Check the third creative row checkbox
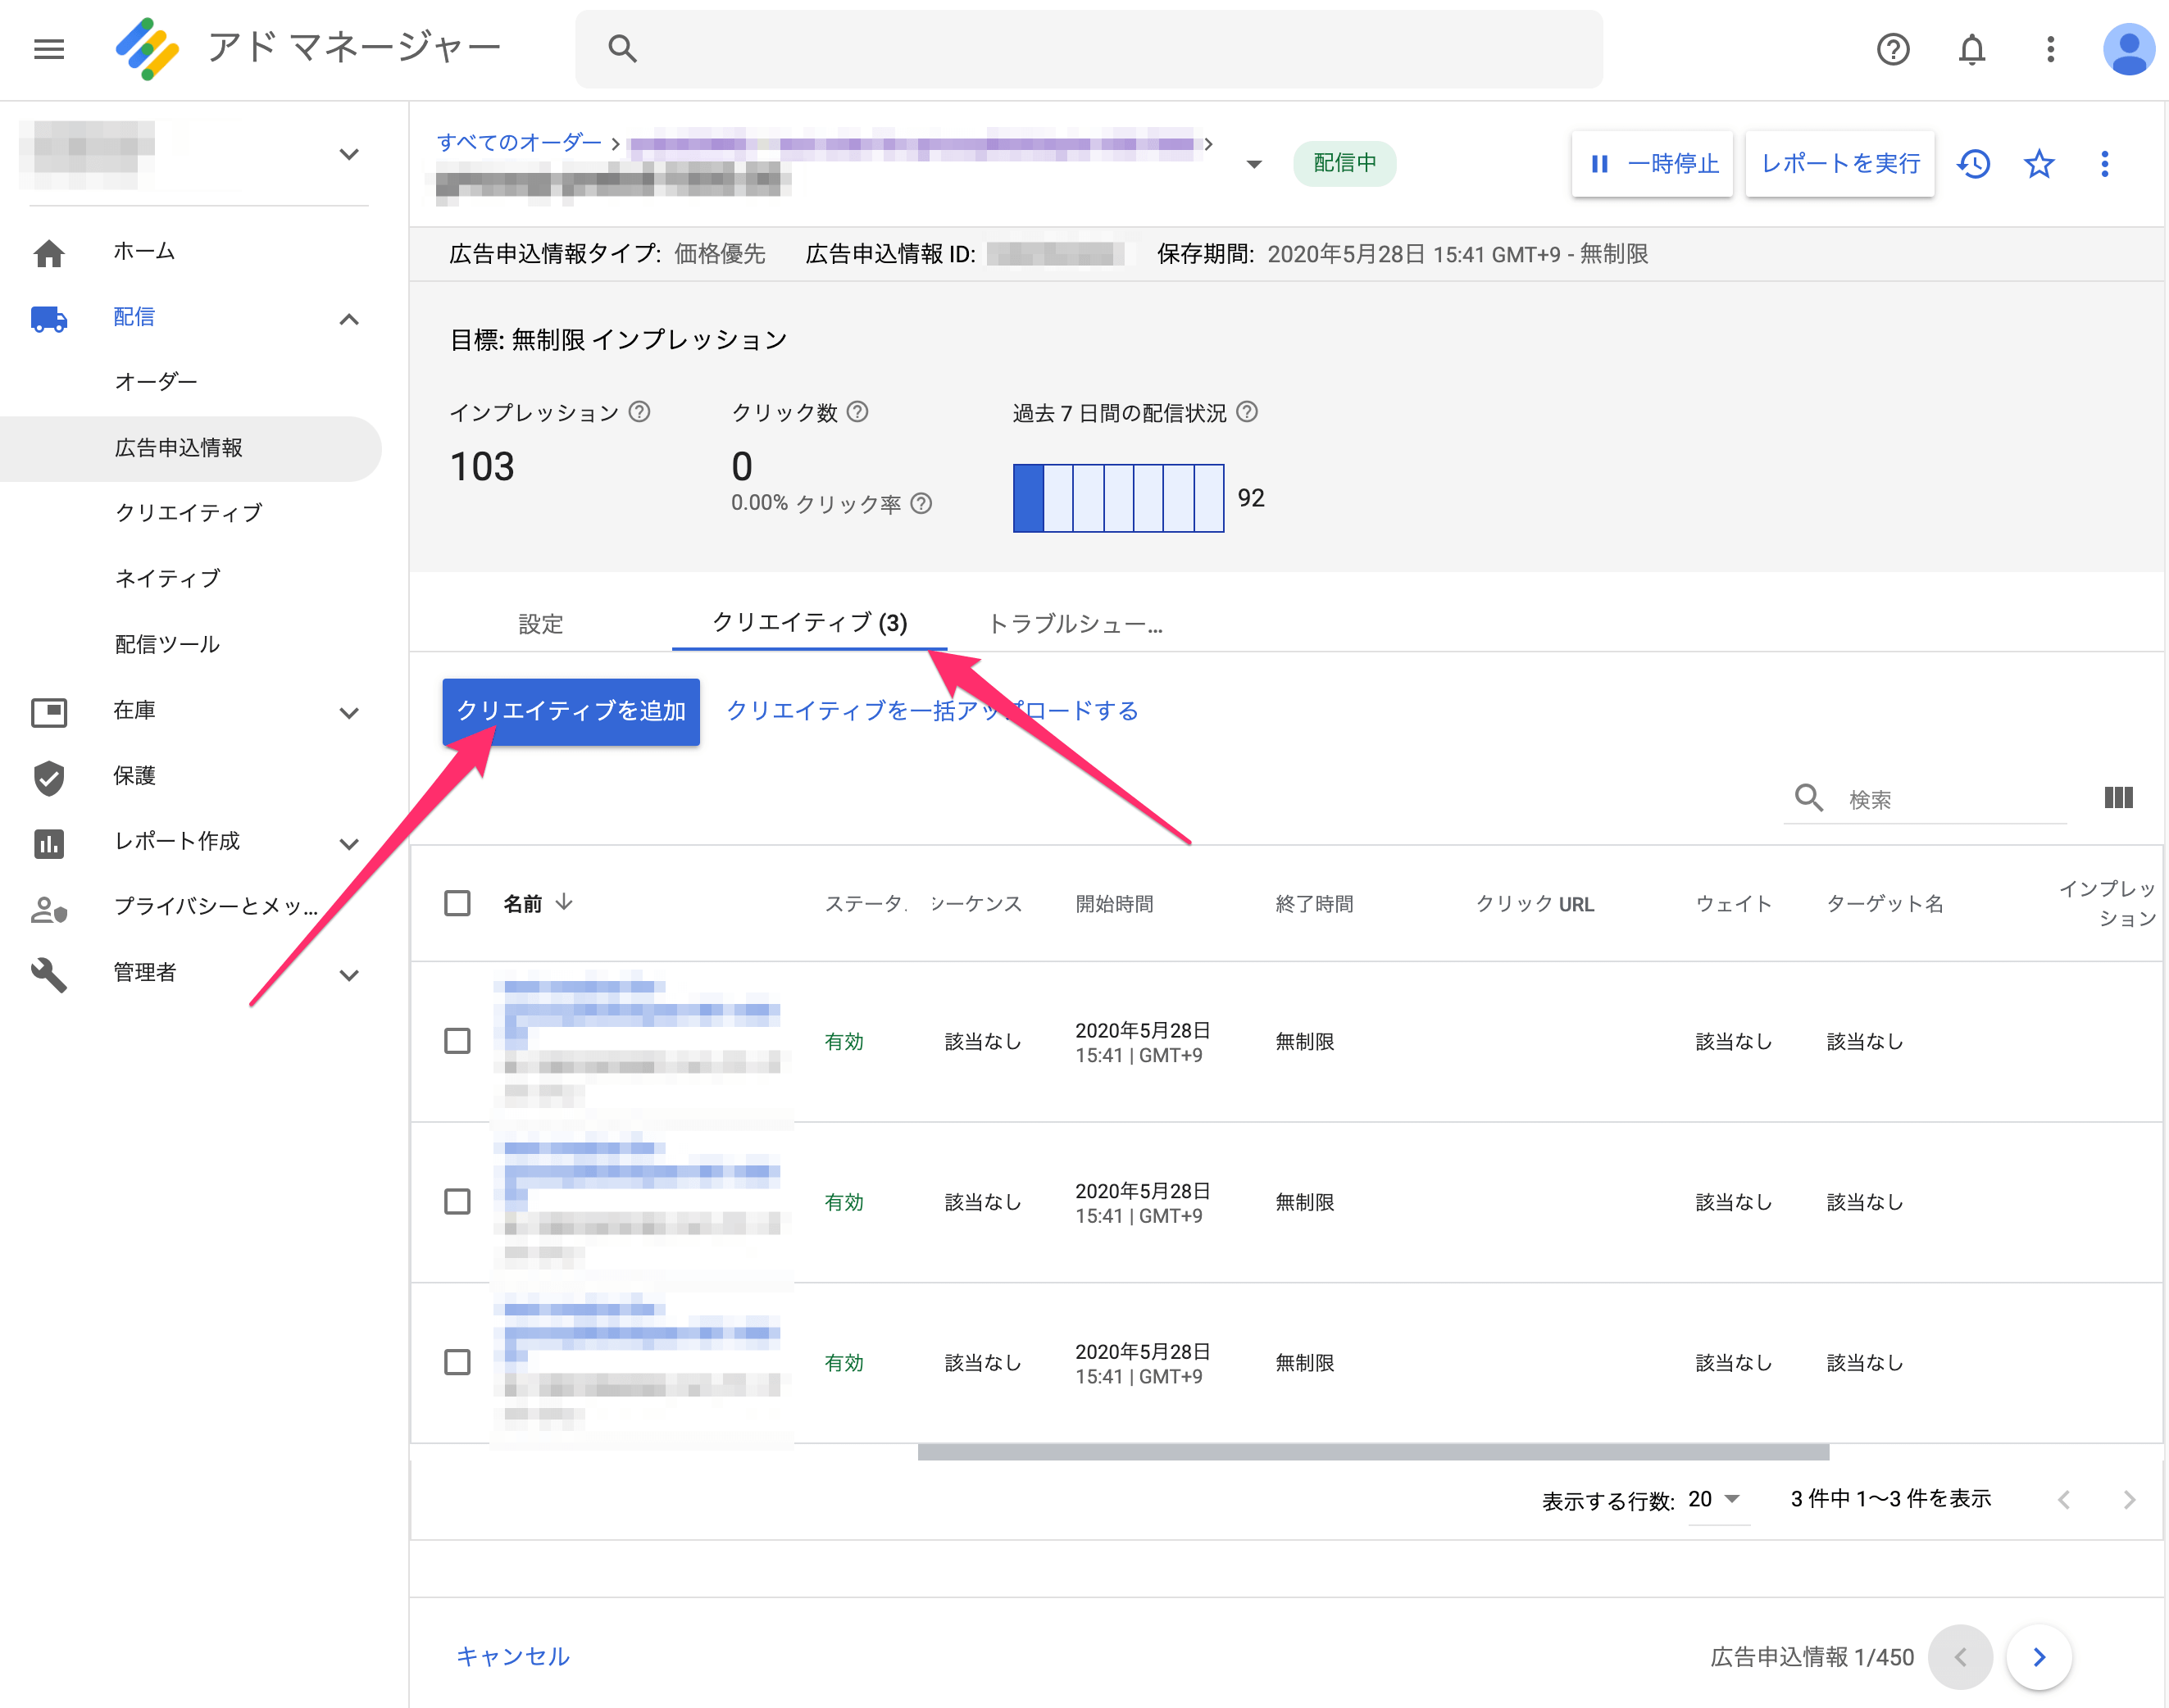 point(457,1362)
